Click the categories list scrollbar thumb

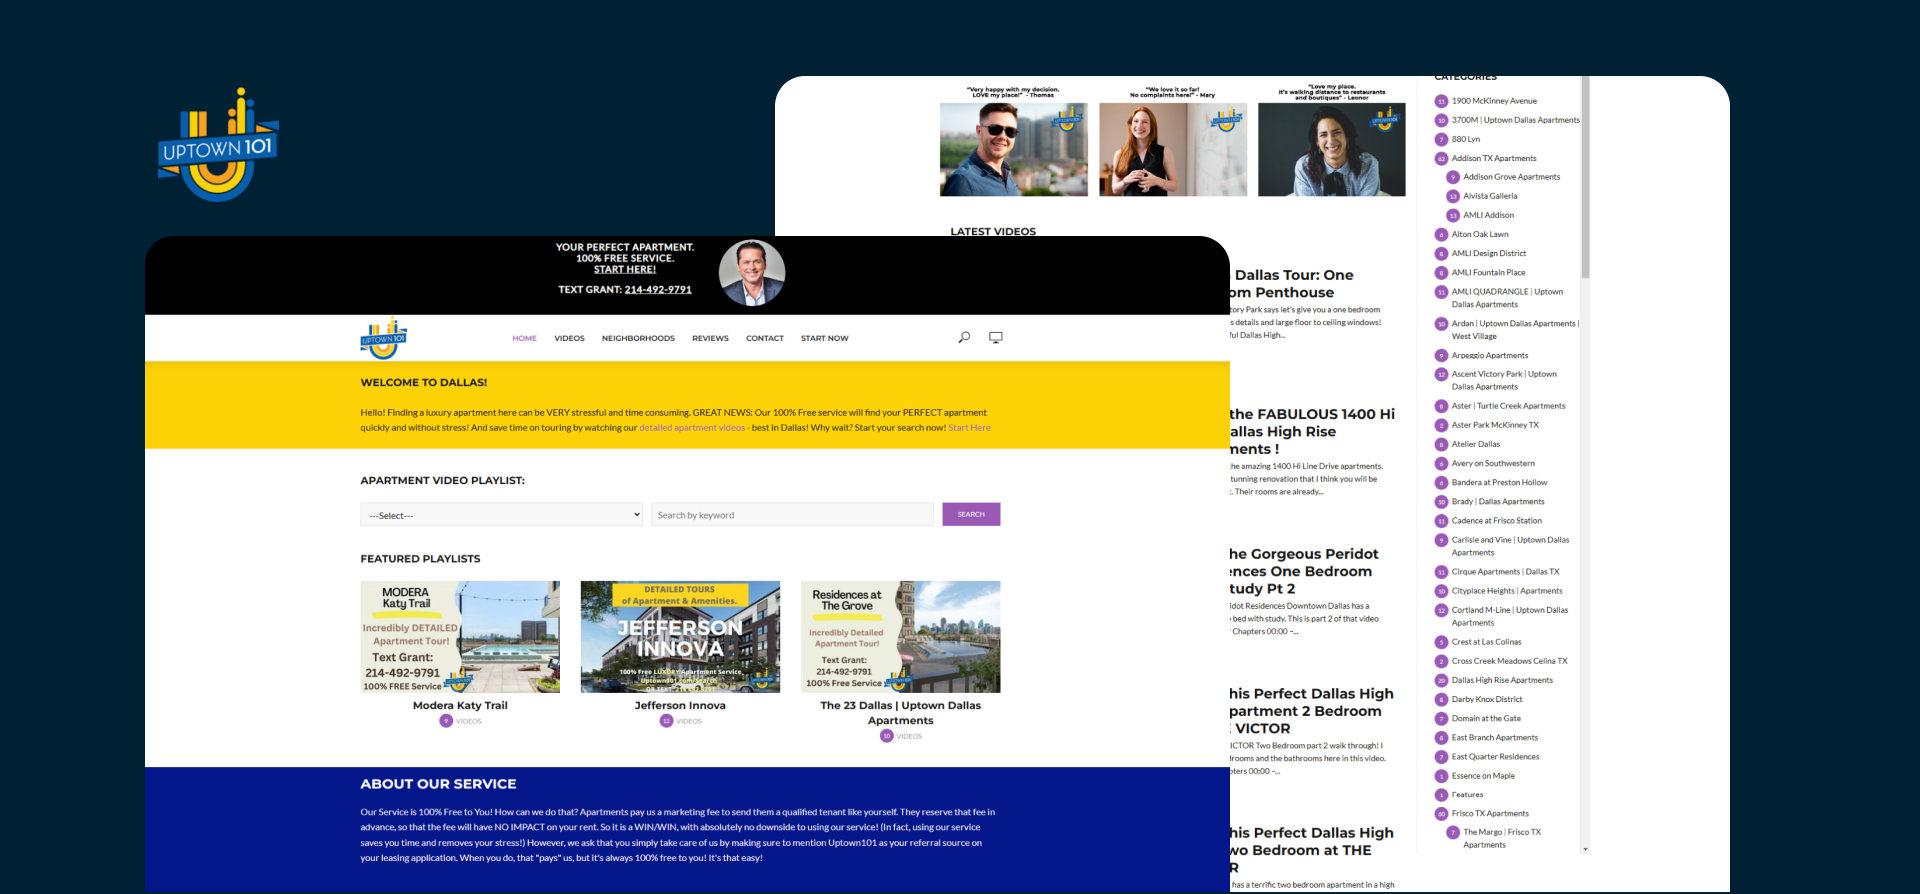point(1585,178)
